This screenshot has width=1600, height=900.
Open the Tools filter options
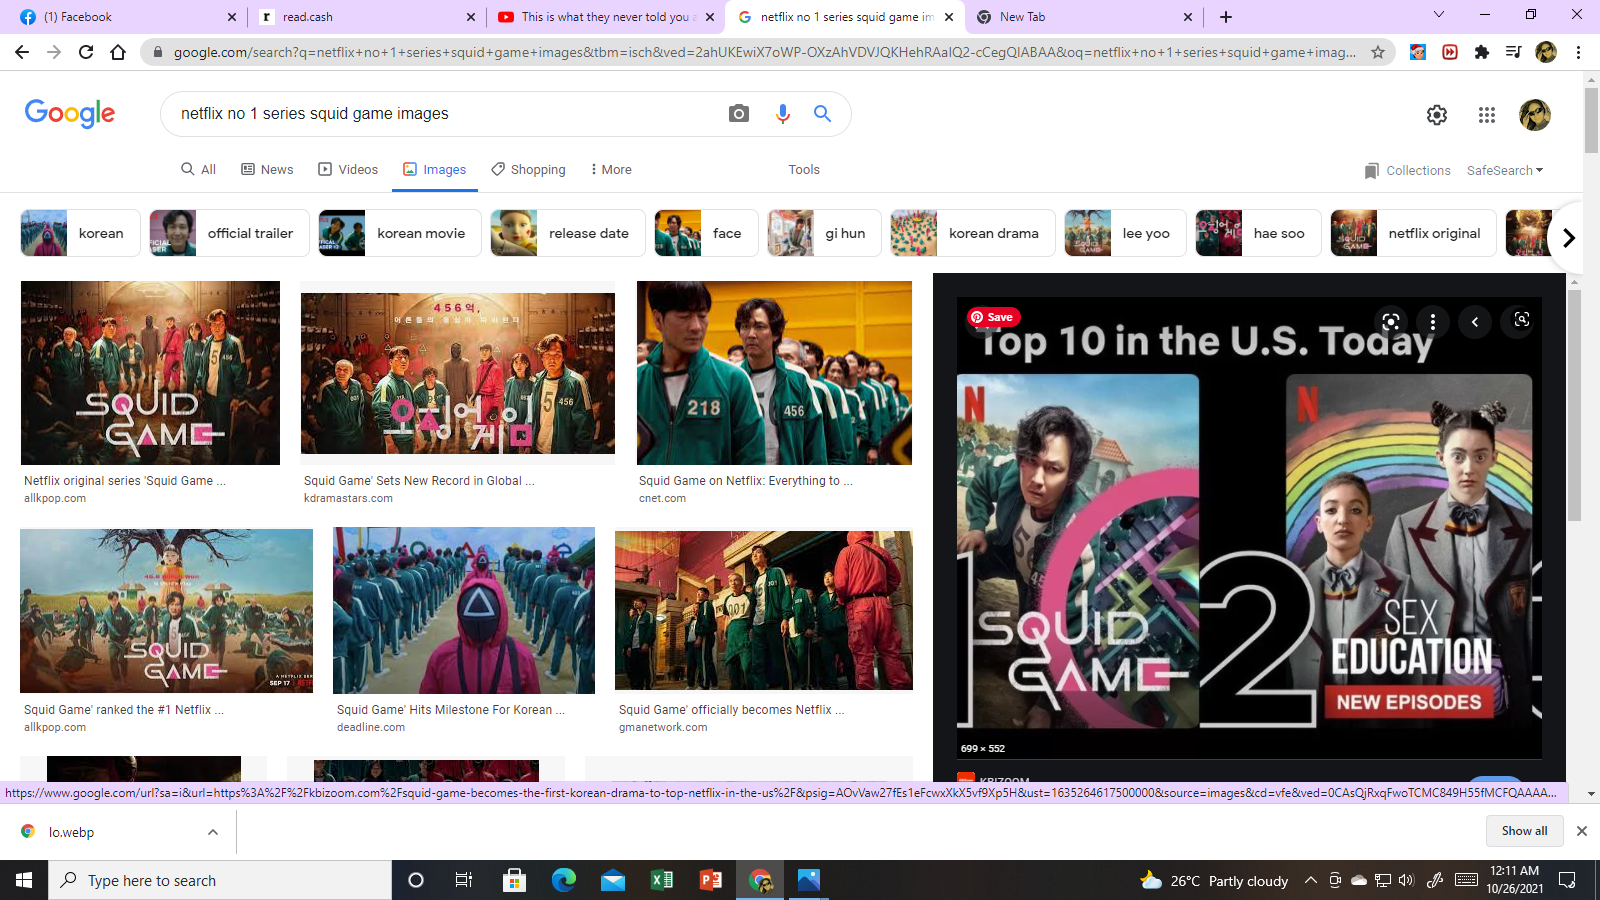pyautogui.click(x=804, y=170)
